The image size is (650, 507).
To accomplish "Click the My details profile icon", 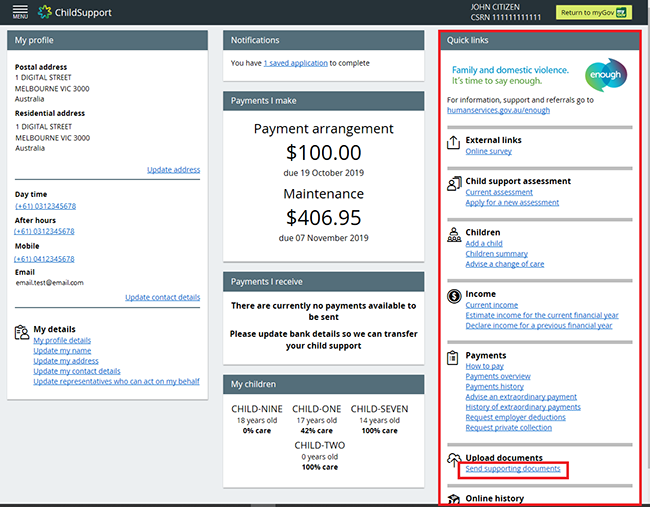I will [21, 331].
